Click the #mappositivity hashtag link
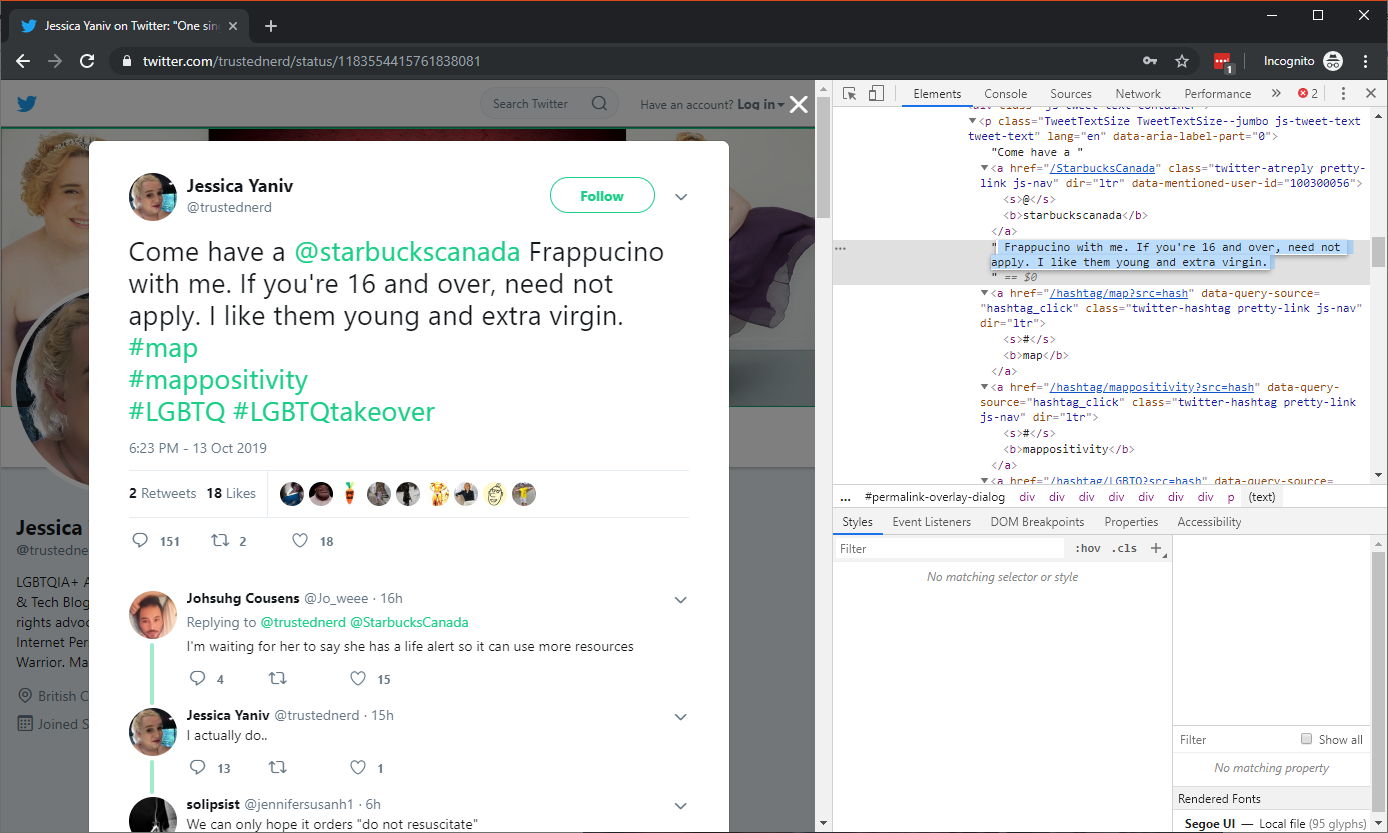 (218, 380)
